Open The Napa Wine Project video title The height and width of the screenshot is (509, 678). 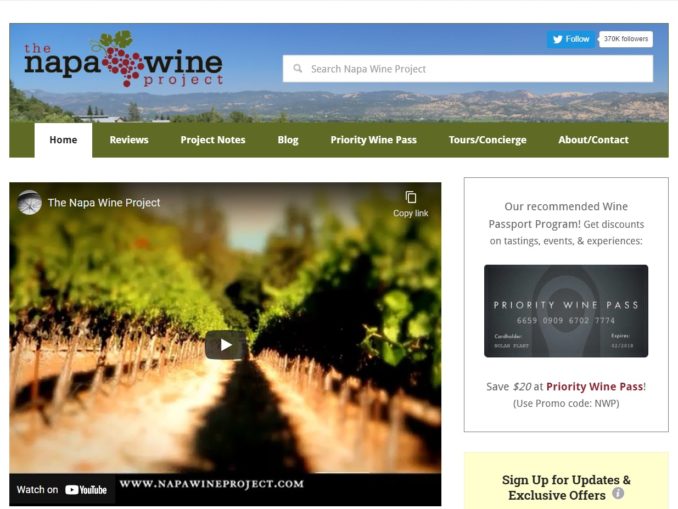point(104,202)
